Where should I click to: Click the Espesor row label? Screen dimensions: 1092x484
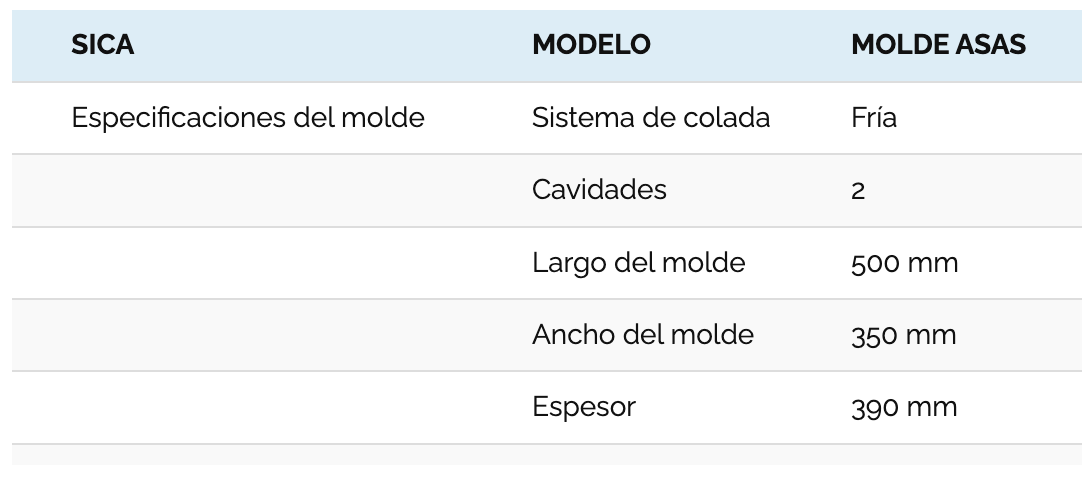(x=584, y=407)
